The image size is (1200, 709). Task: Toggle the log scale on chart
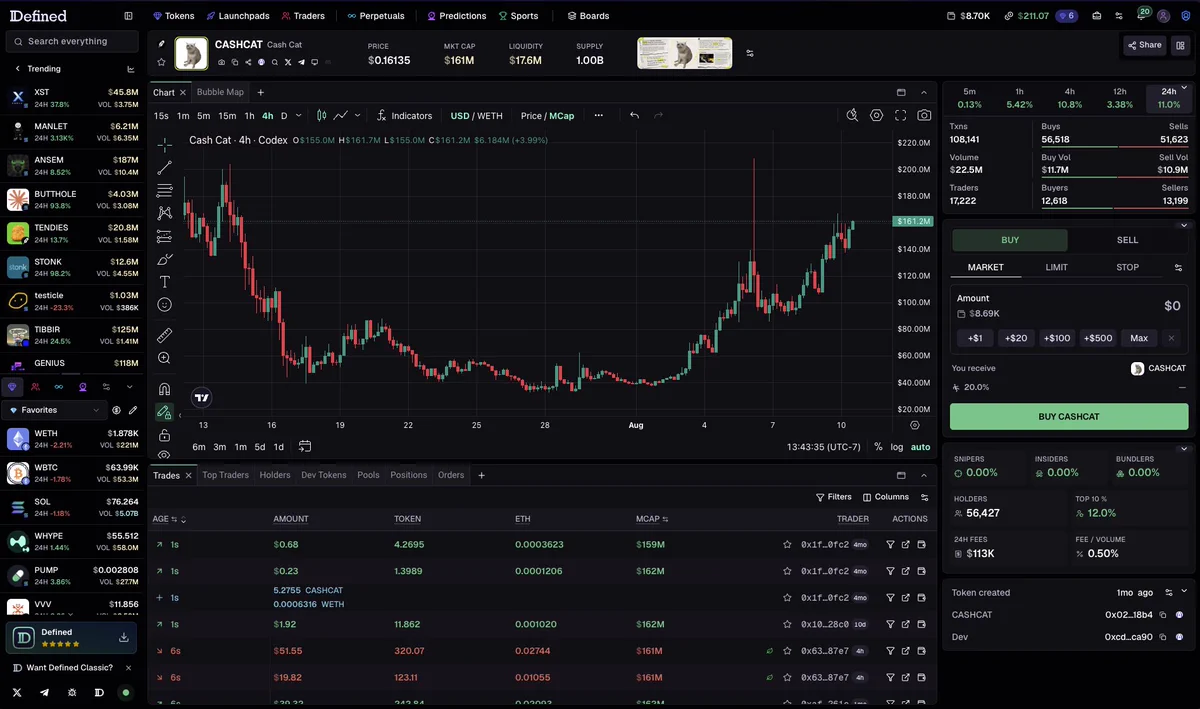pos(896,447)
